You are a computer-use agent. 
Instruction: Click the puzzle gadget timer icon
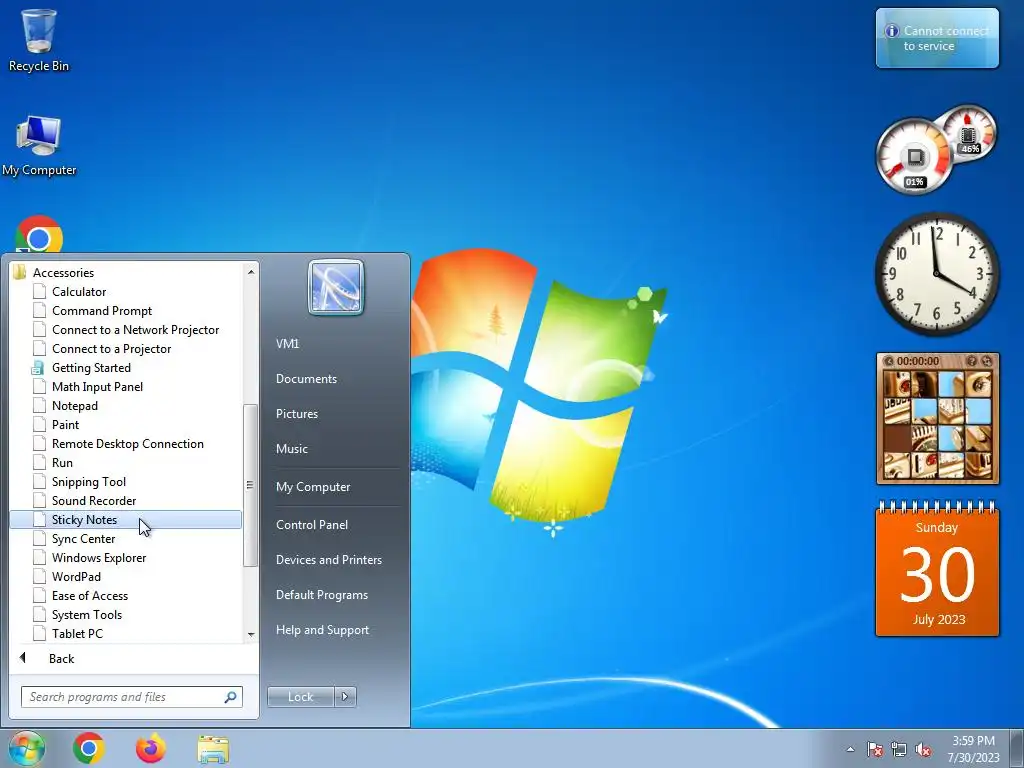click(888, 361)
